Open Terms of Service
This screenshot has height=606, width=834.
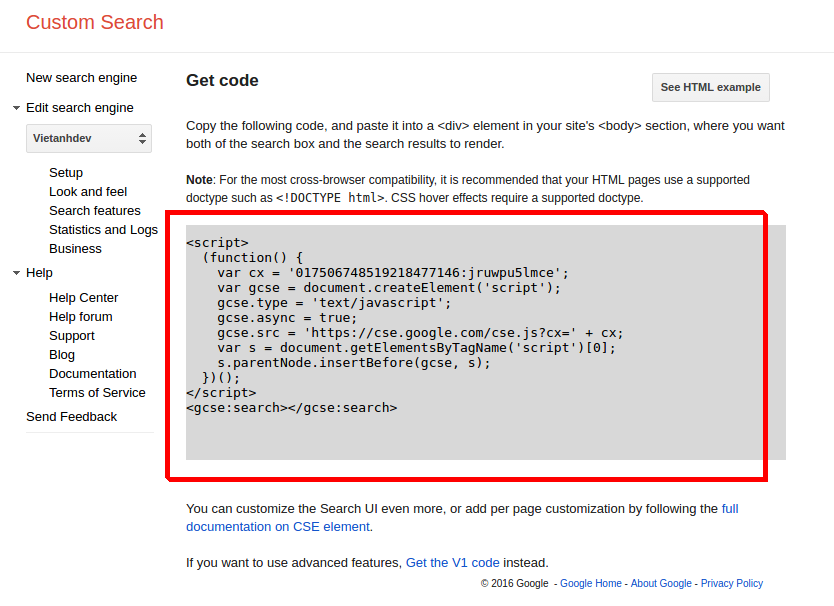pyautogui.click(x=97, y=393)
